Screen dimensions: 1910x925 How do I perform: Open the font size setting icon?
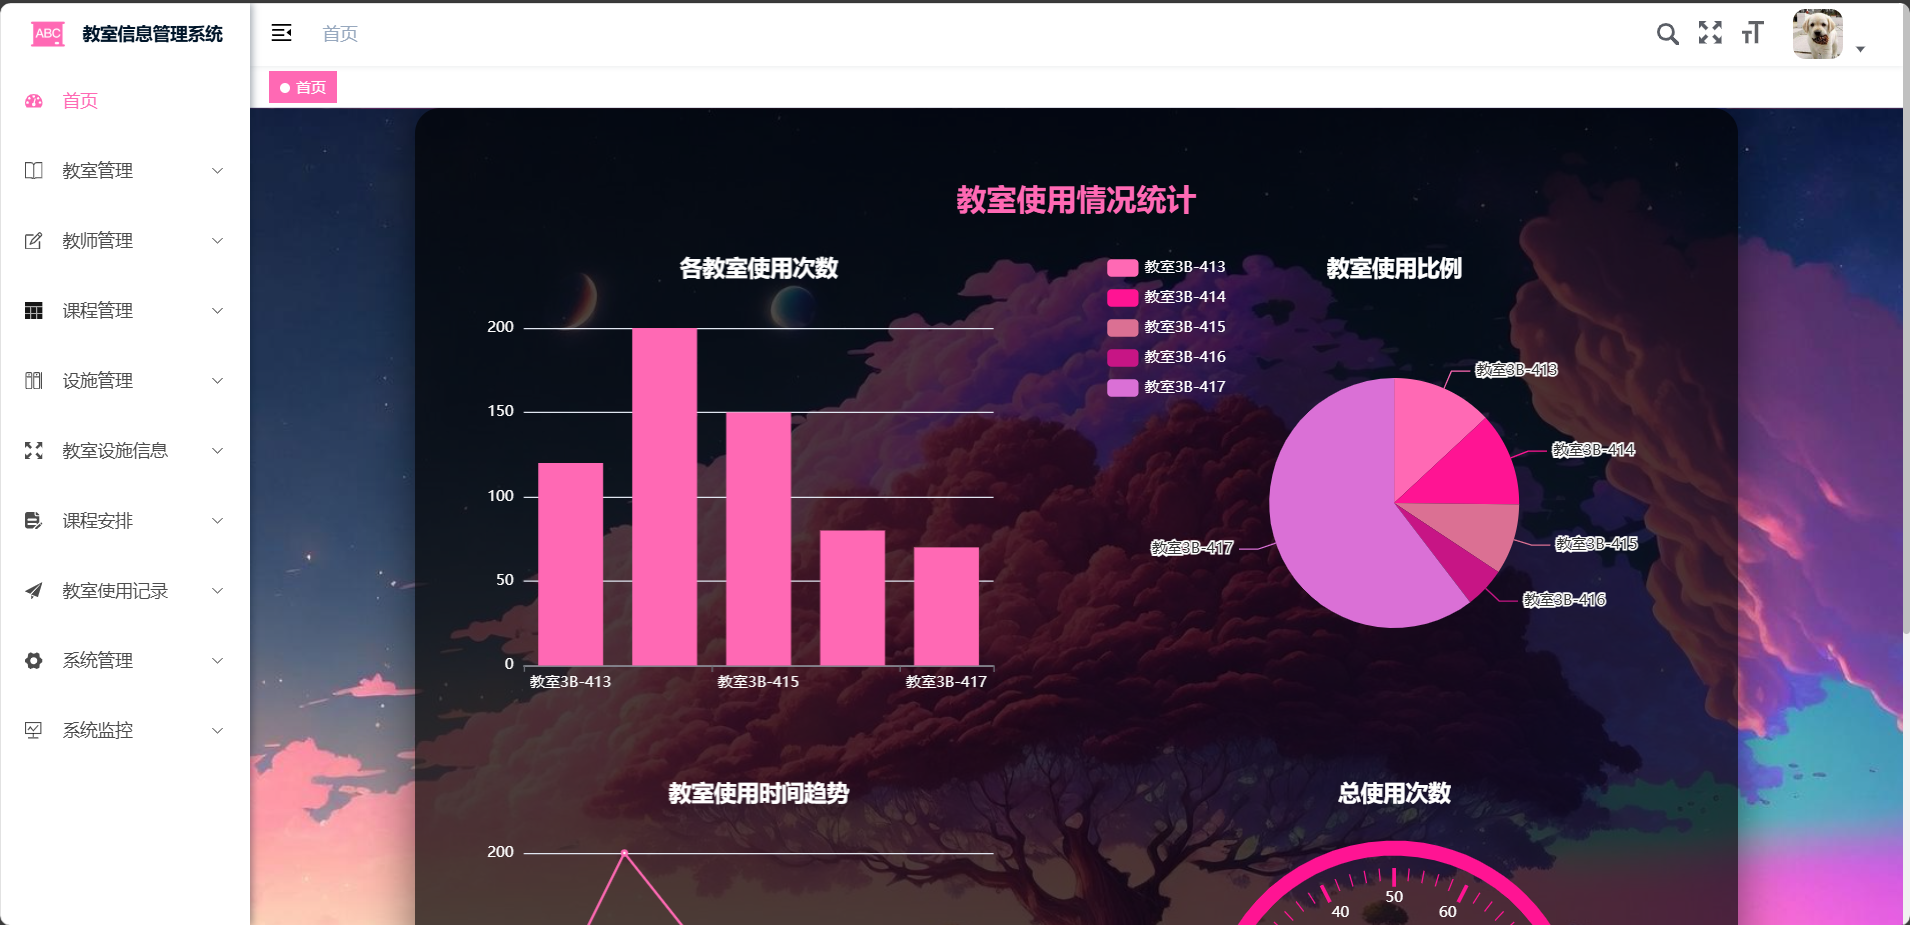(1752, 33)
